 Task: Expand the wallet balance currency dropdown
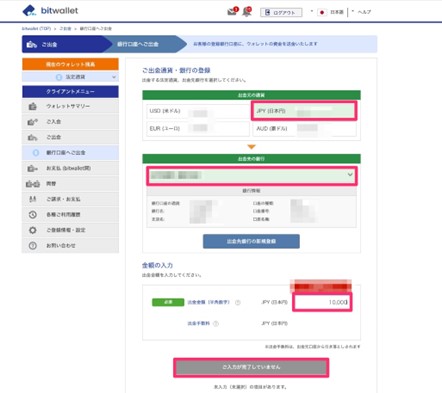click(x=70, y=77)
